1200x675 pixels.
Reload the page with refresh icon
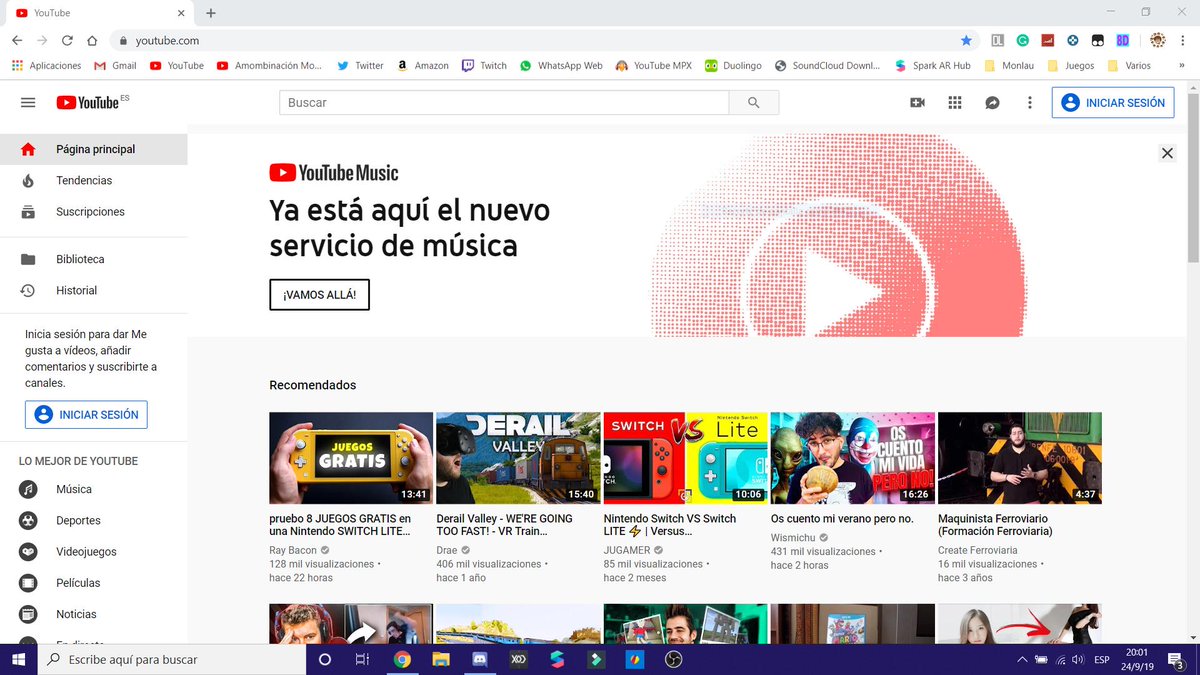pyautogui.click(x=67, y=41)
